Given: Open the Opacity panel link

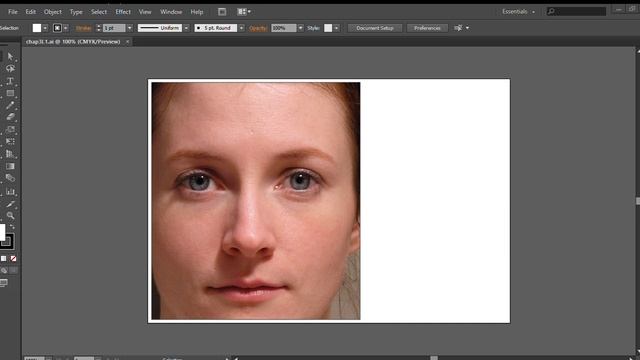Looking at the screenshot, I should [258, 28].
